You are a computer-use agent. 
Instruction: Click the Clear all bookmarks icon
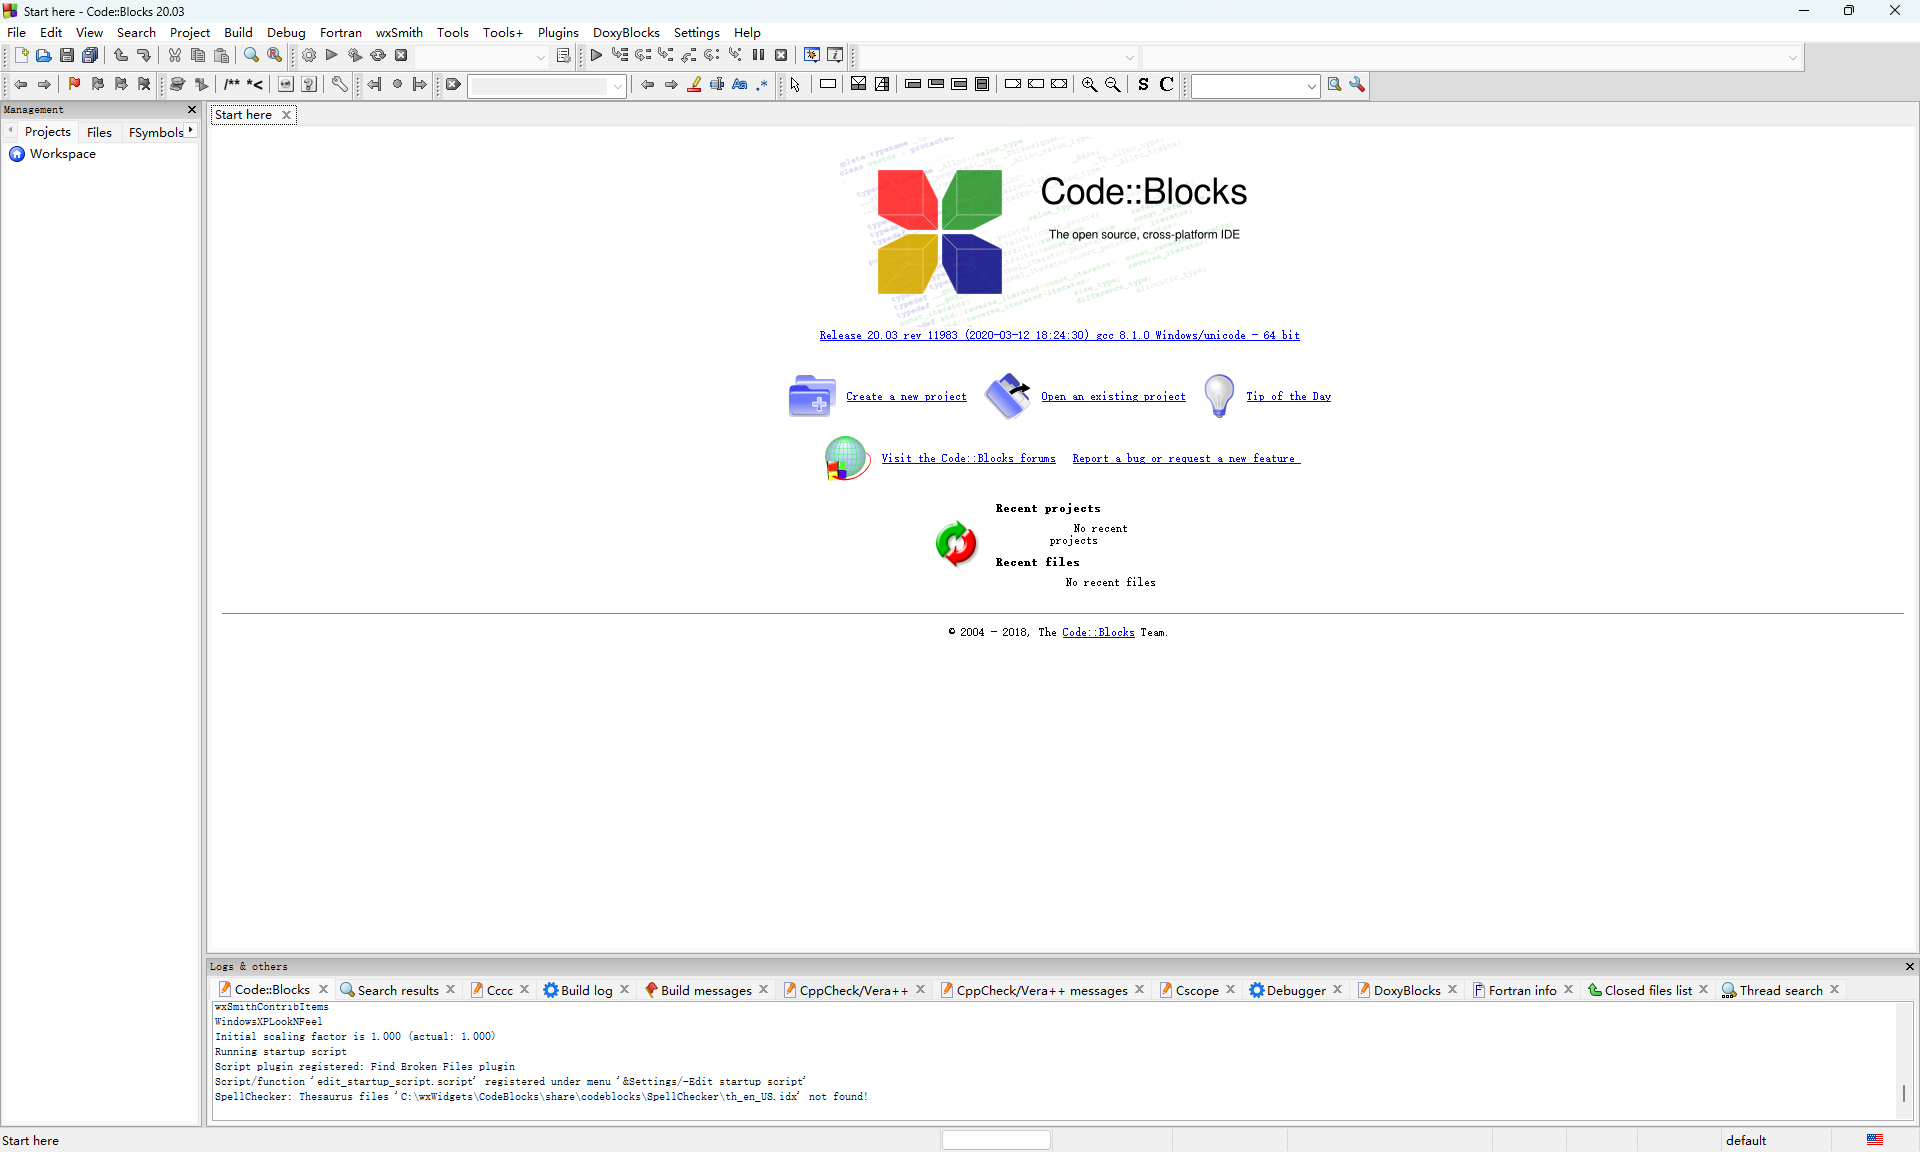click(x=144, y=85)
